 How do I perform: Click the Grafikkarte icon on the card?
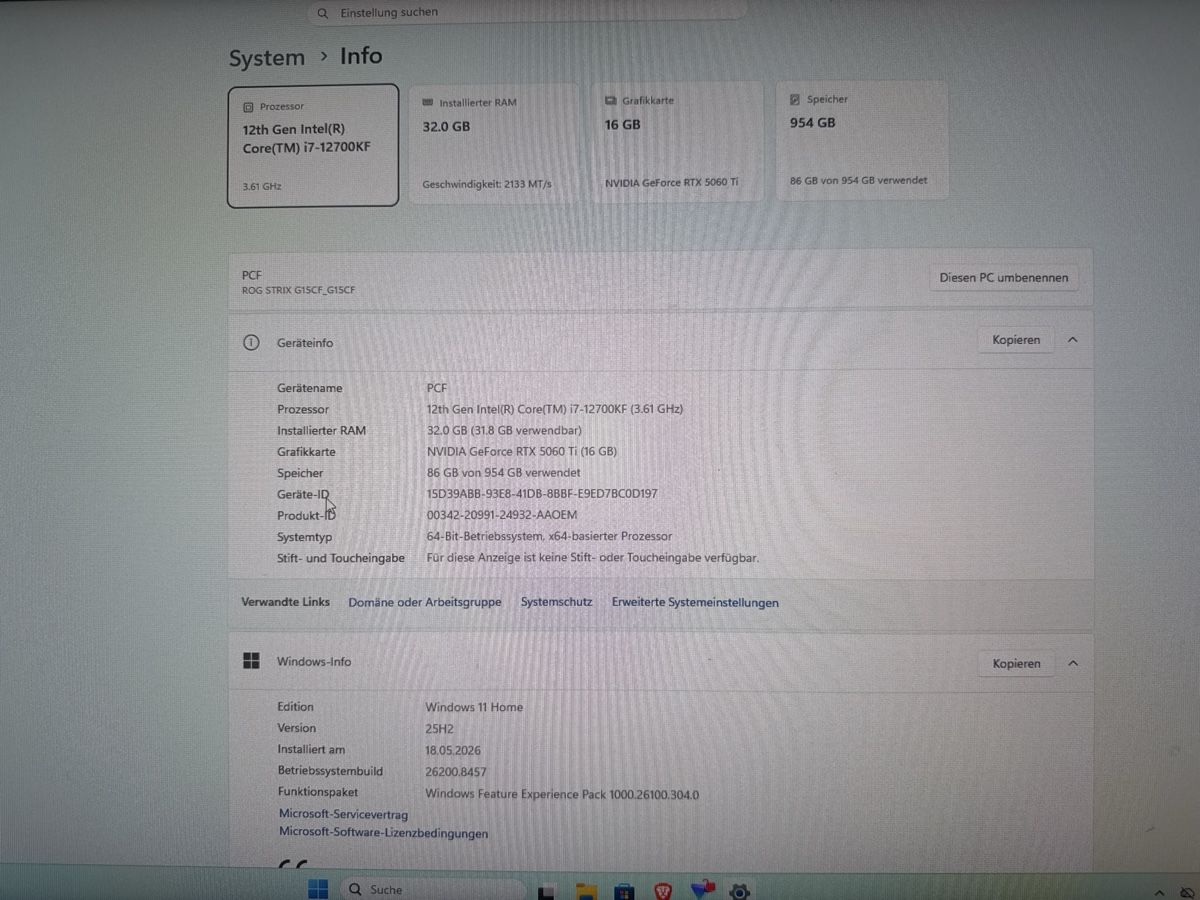pos(611,101)
